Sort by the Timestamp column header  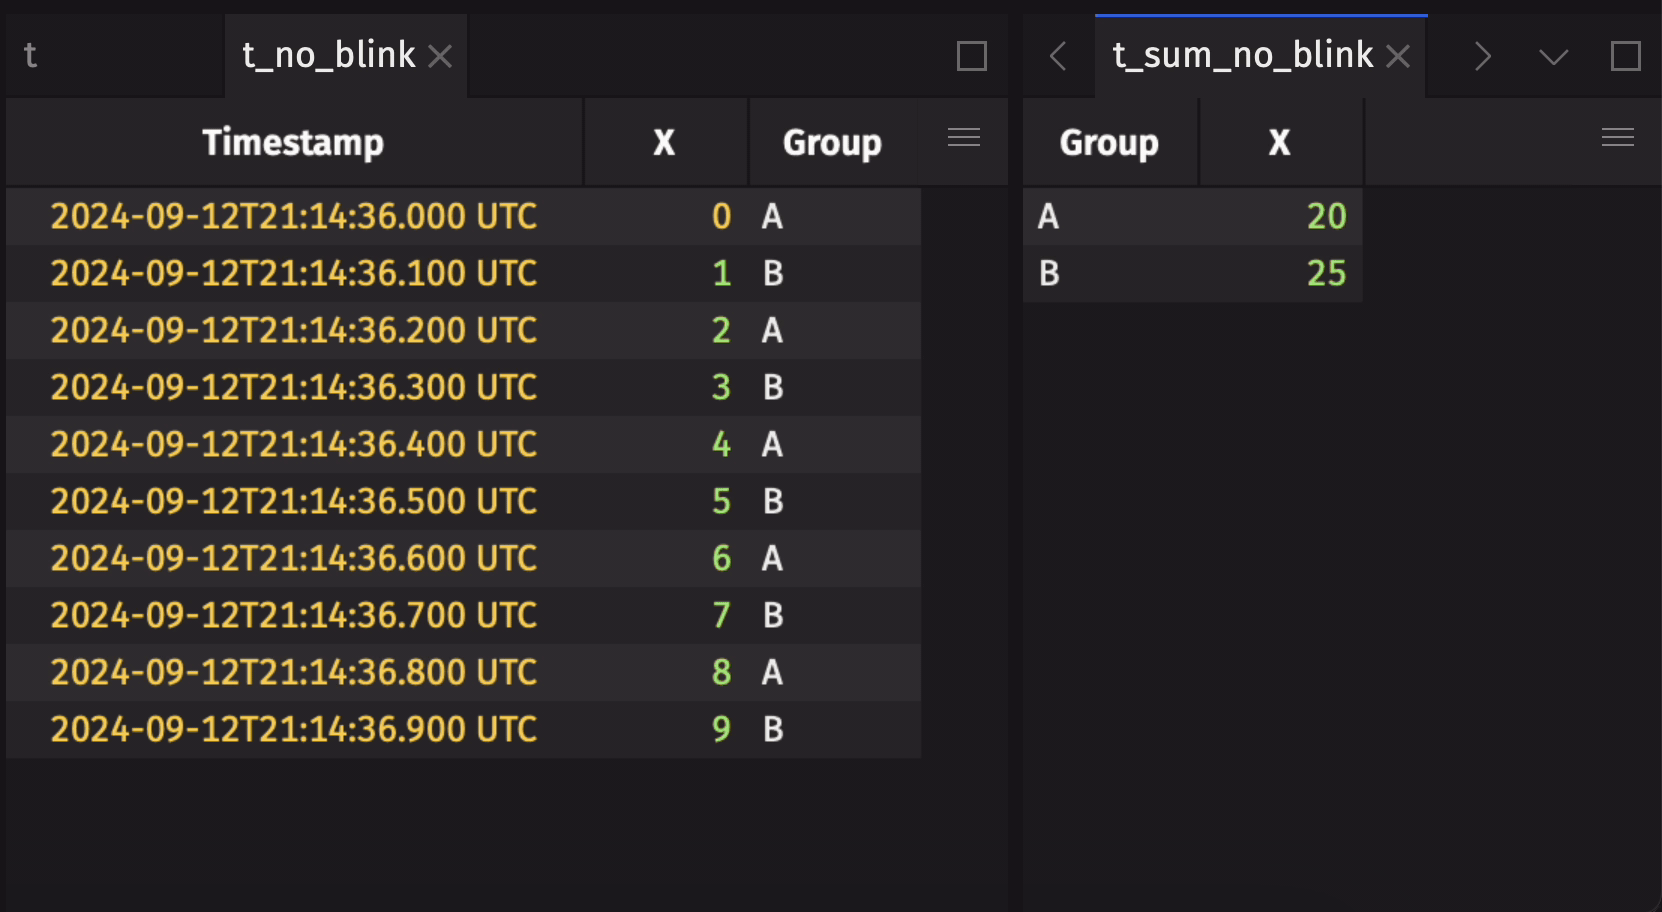coord(293,142)
